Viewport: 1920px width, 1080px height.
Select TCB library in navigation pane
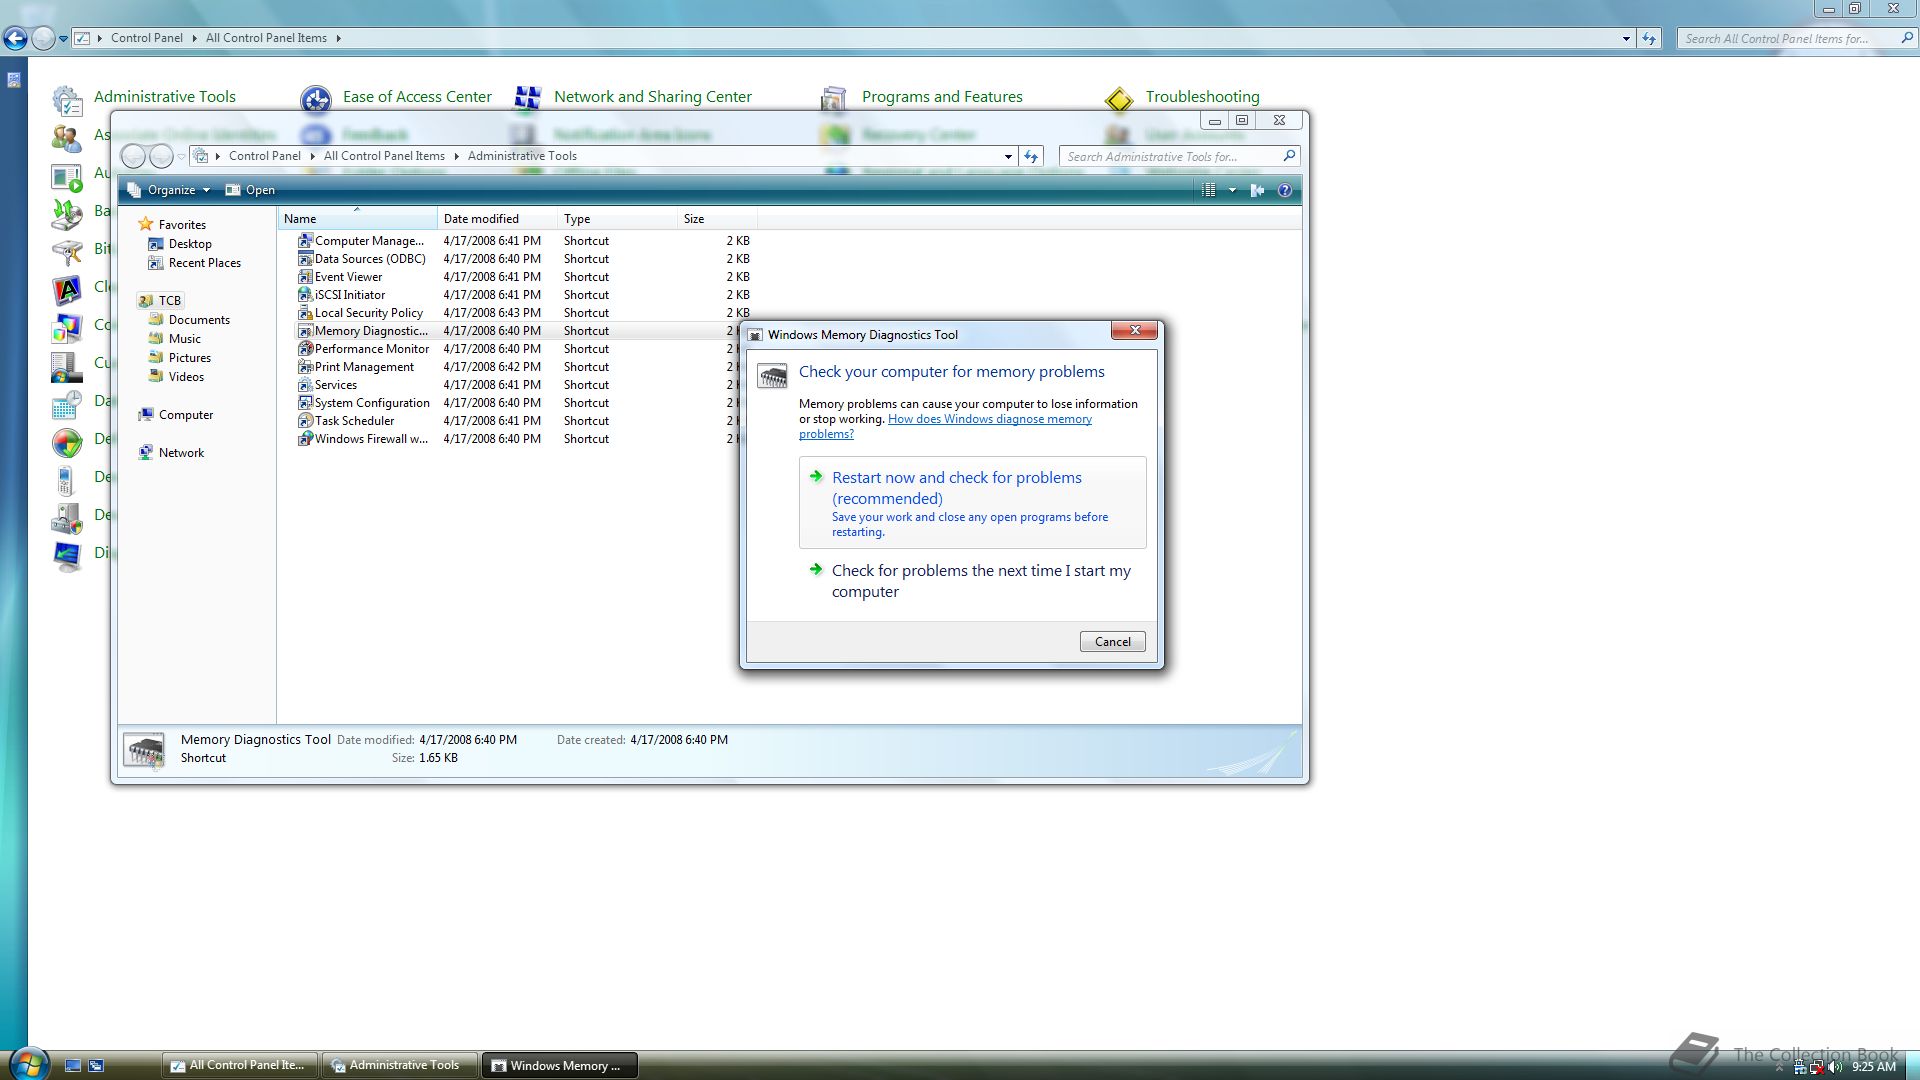(161, 301)
